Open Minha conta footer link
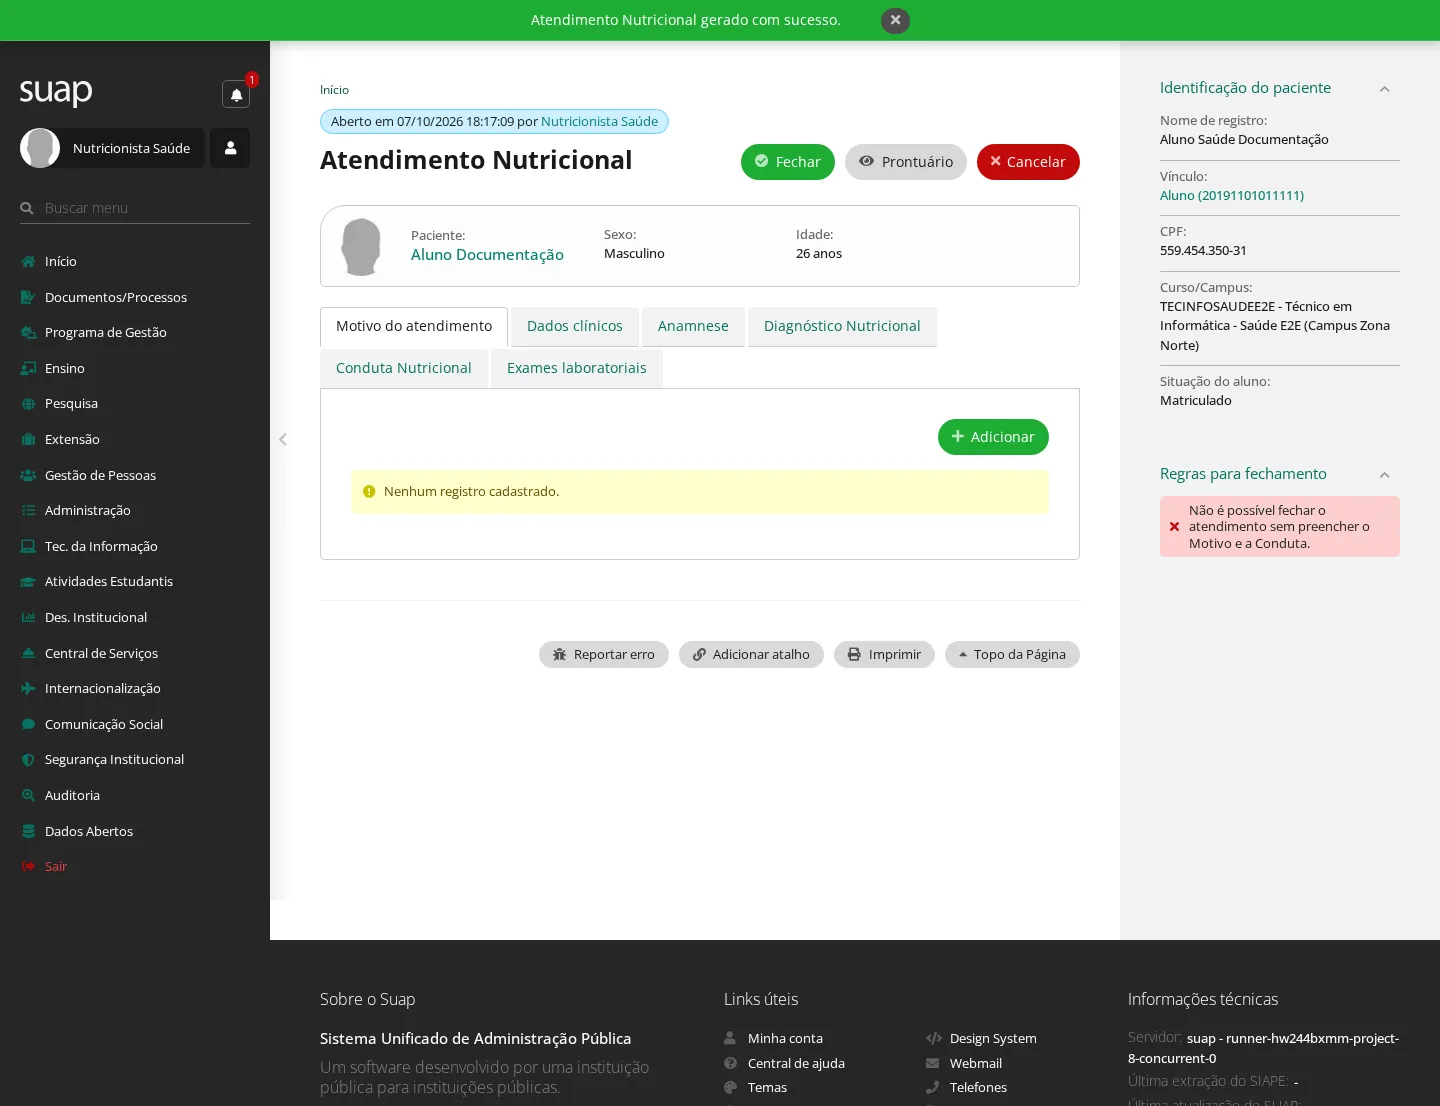Screen dimensions: 1440x1106 (785, 1039)
